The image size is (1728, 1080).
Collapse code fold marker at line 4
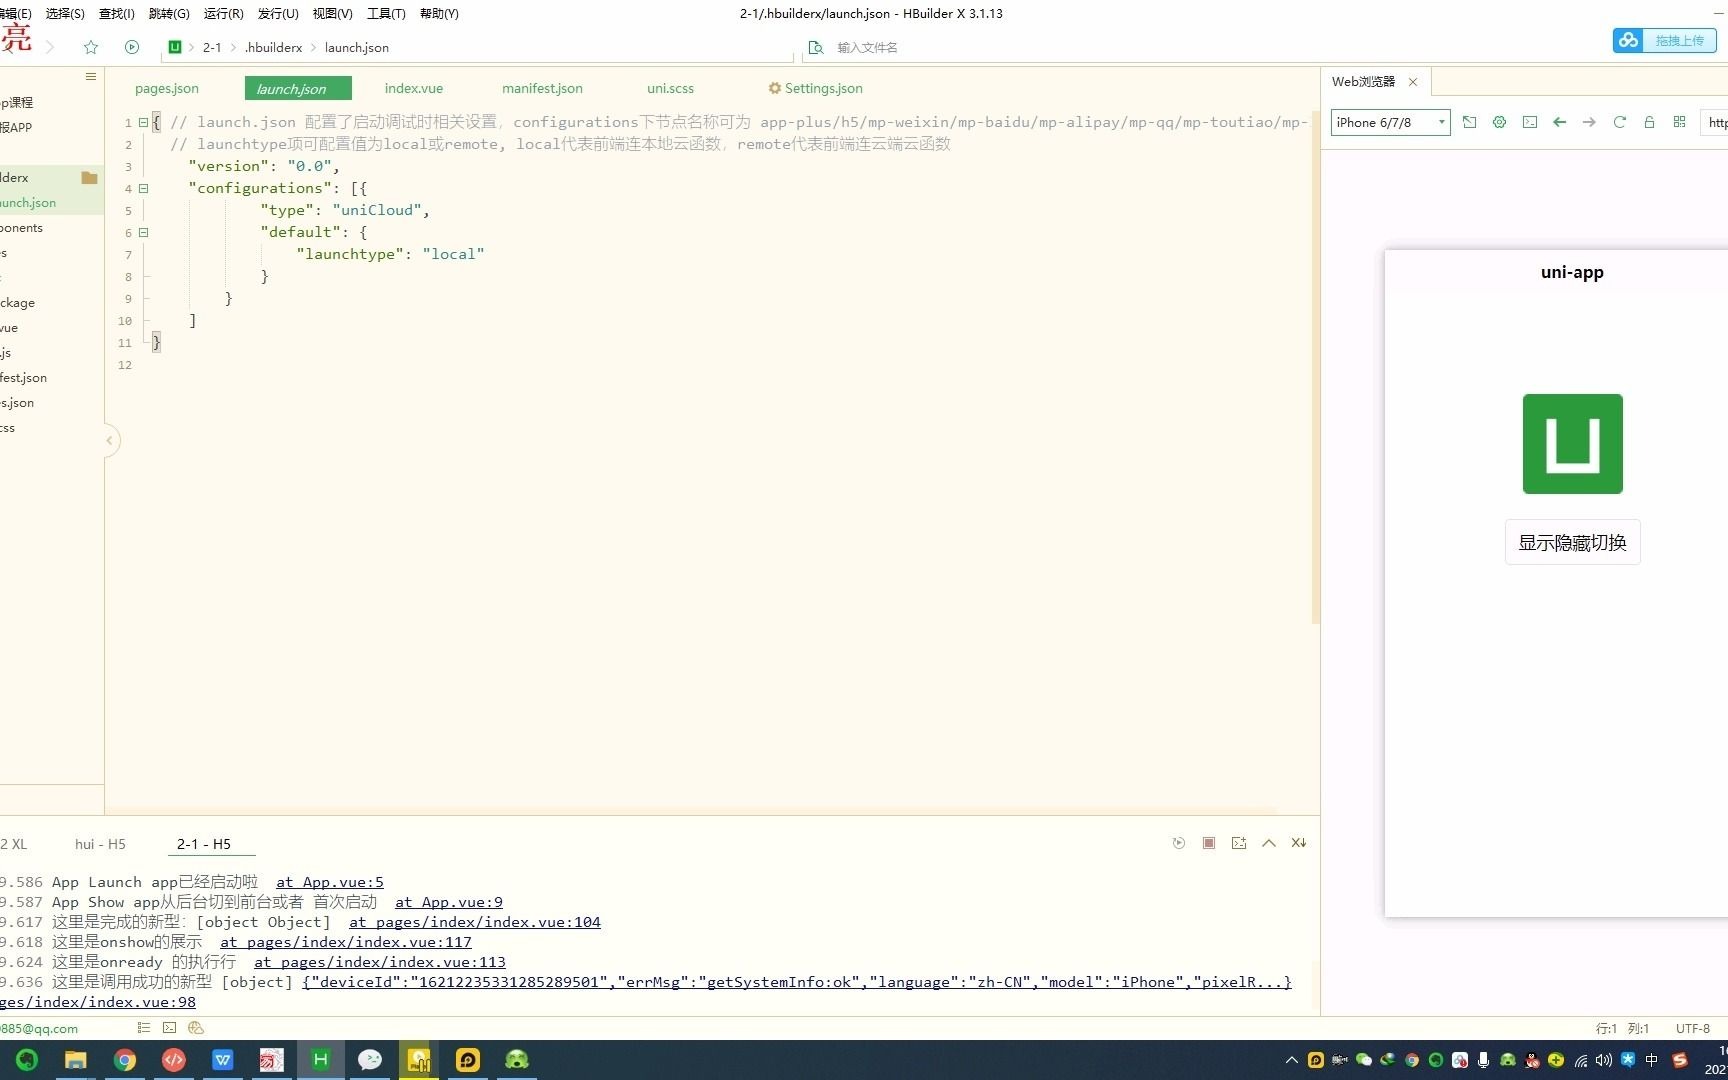[x=143, y=188]
